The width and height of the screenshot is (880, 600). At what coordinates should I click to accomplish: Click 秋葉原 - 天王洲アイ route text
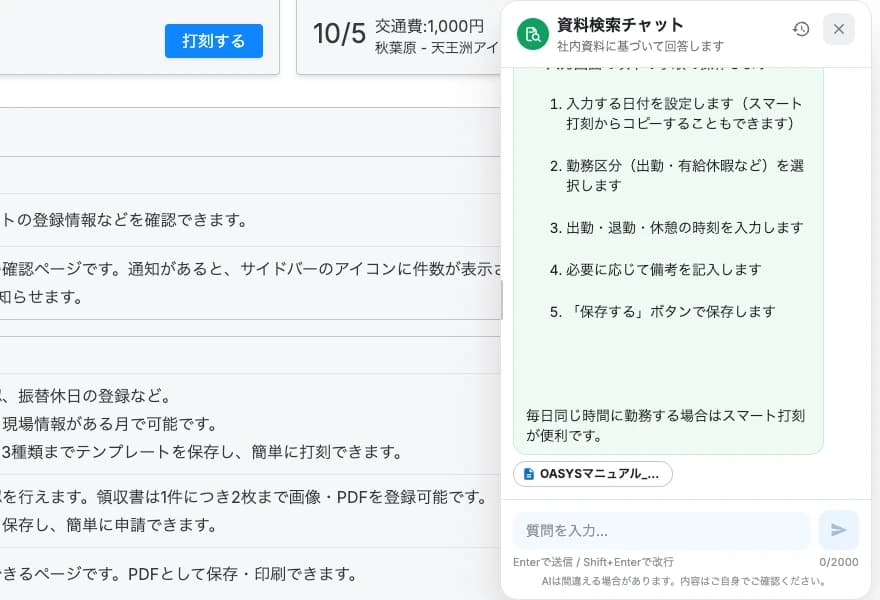click(x=437, y=48)
